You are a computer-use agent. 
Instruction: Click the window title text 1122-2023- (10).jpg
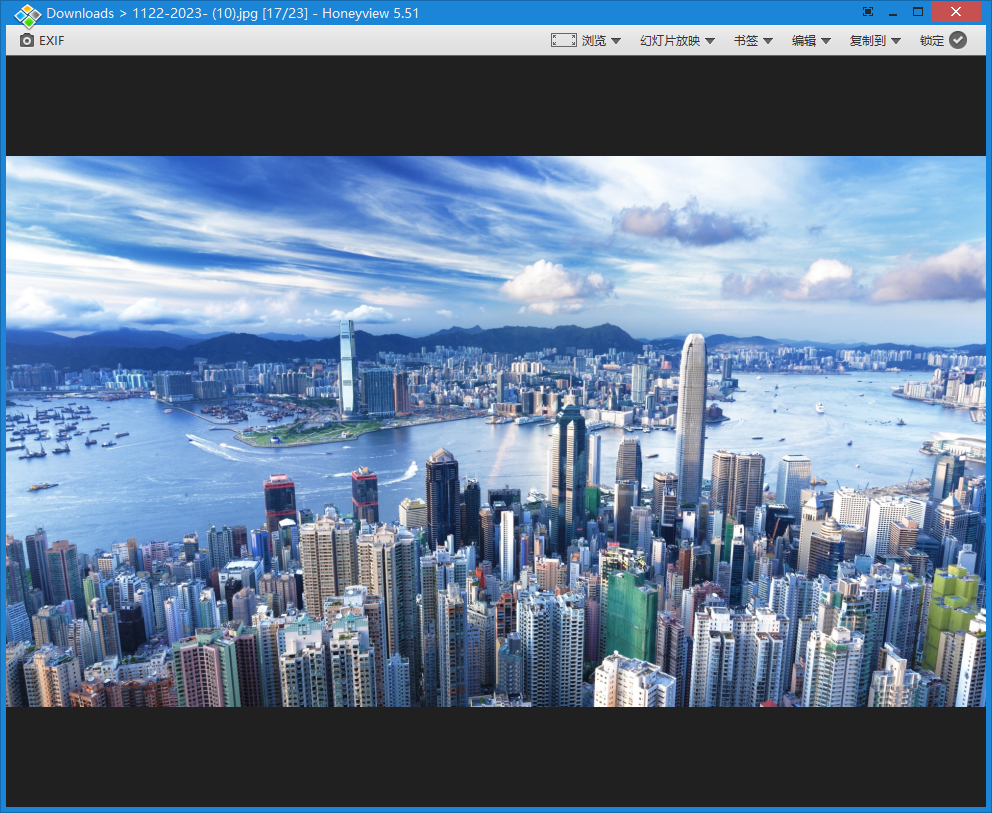point(195,13)
